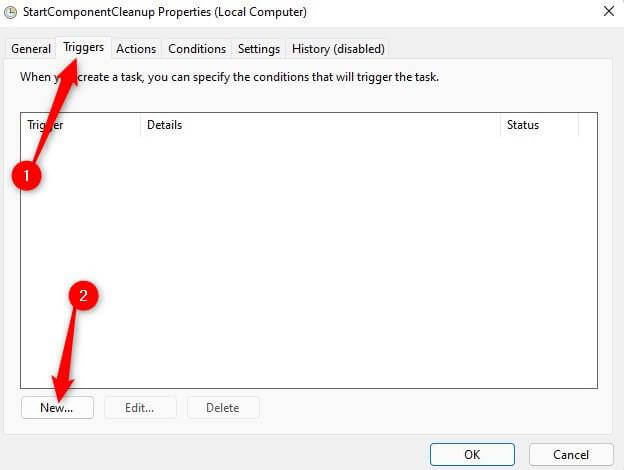Viewport: 624px width, 470px height.
Task: Click the task clock icon in title bar
Action: click(10, 12)
